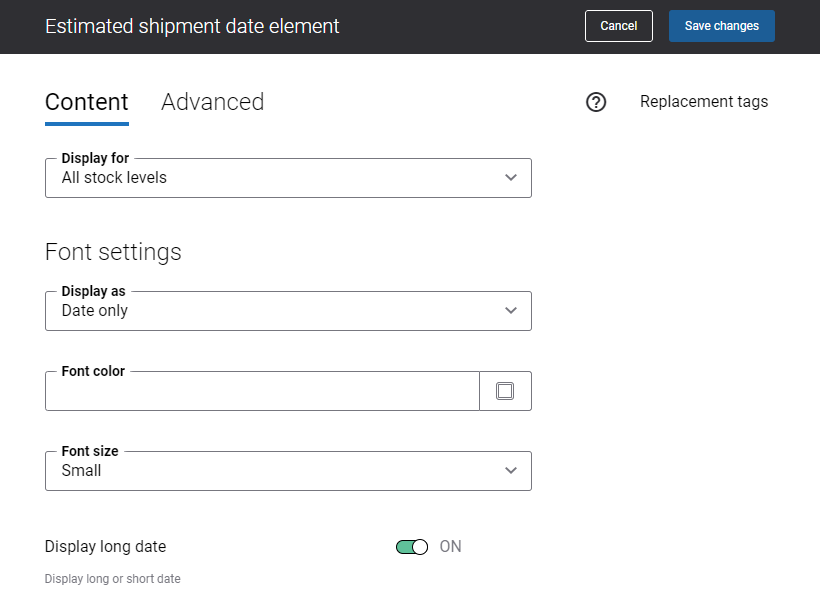
Task: Click the Save changes button
Action: pos(722,26)
